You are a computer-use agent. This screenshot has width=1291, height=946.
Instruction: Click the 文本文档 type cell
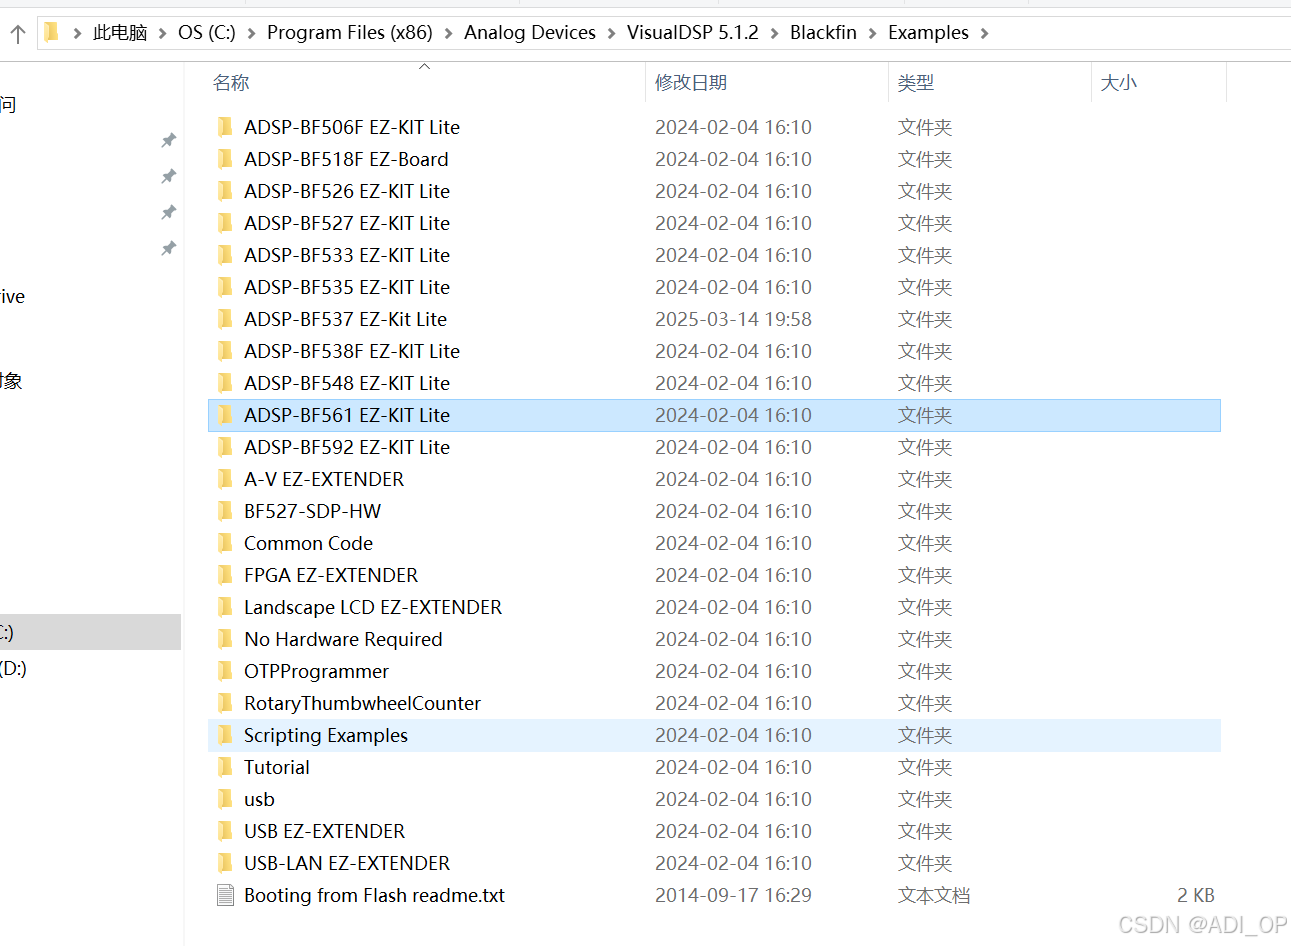934,895
